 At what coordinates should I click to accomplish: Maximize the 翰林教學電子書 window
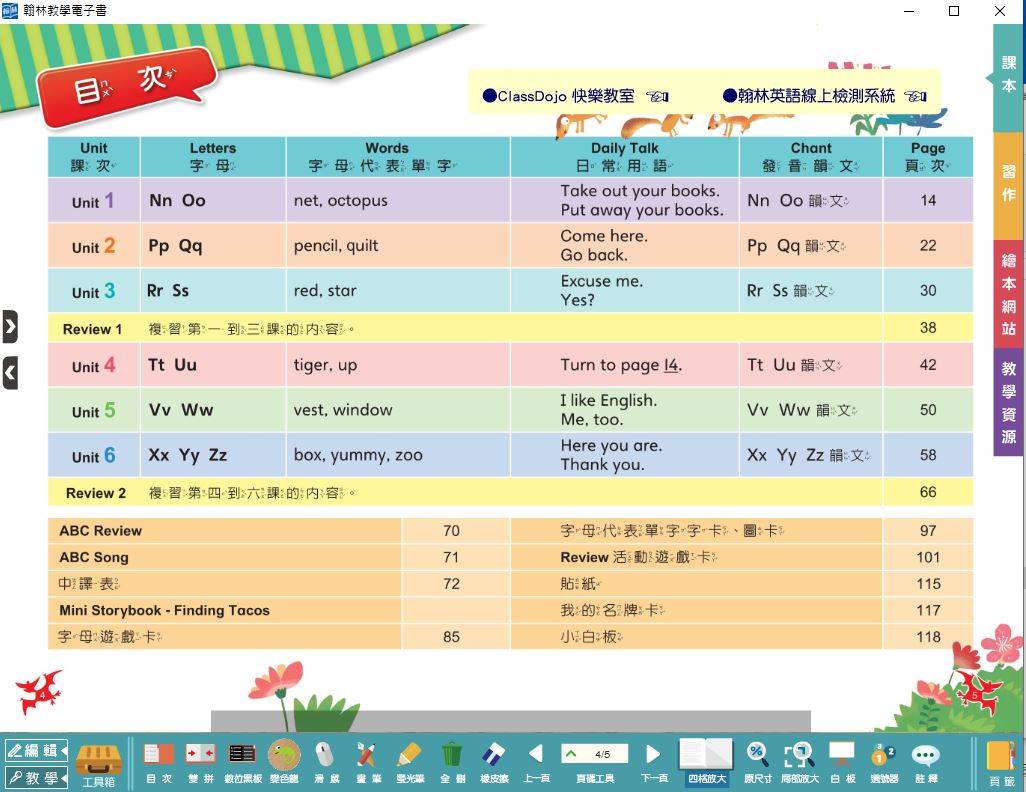[954, 11]
